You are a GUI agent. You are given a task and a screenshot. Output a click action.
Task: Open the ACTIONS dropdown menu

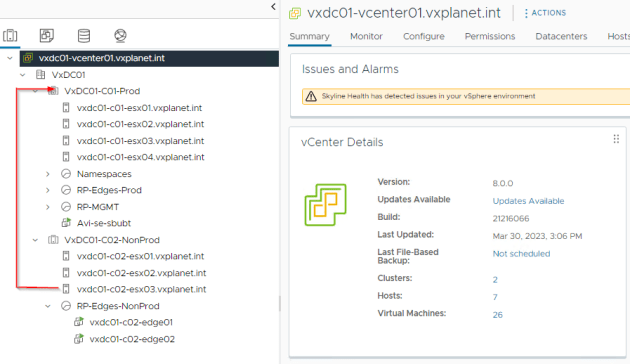pyautogui.click(x=545, y=13)
